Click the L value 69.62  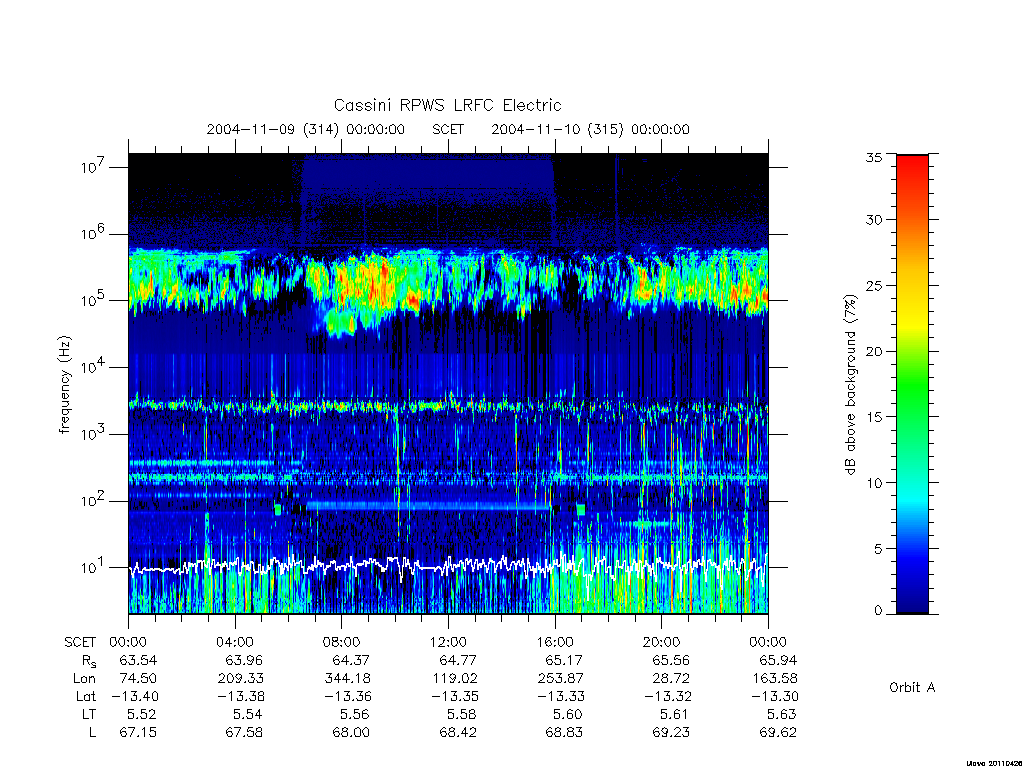(x=778, y=733)
